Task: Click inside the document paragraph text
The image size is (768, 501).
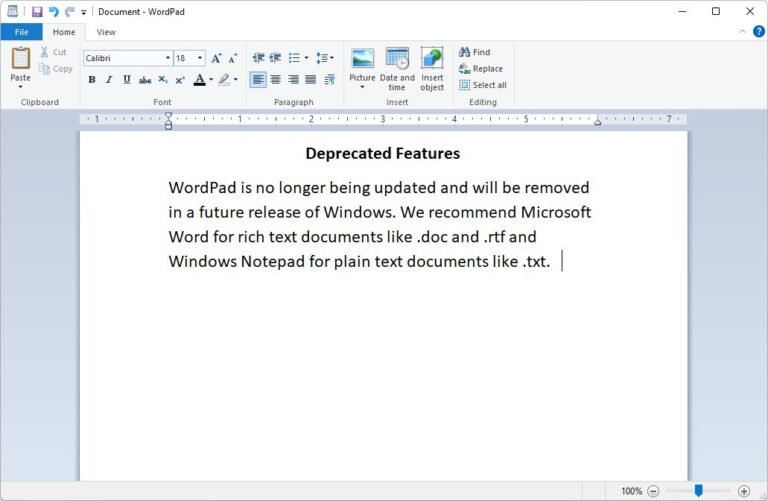Action: [x=380, y=224]
